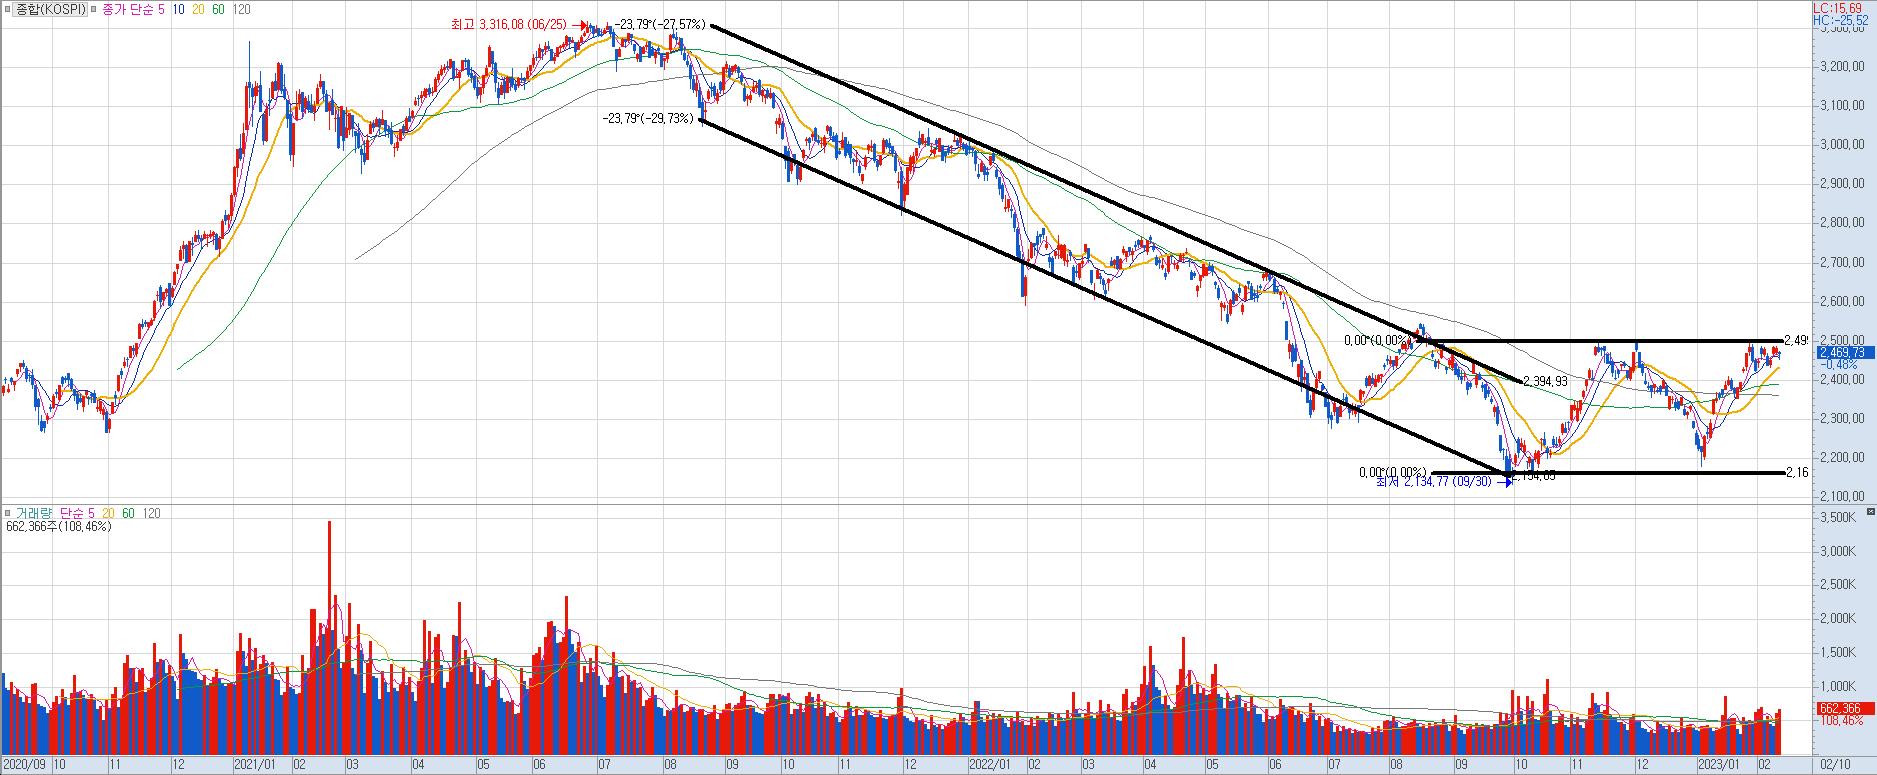Select the volume 60-day average label
The image size is (1877, 775).
128,513
